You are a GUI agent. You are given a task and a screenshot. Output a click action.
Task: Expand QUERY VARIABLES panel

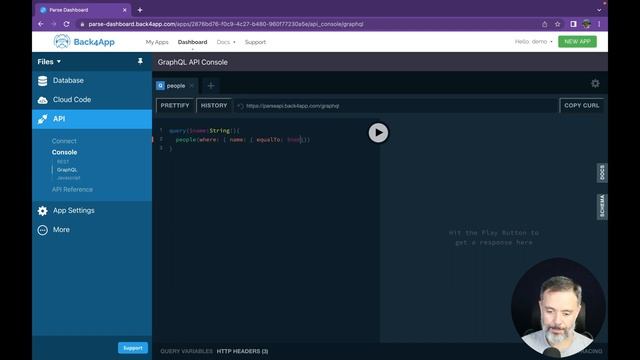[186, 351]
